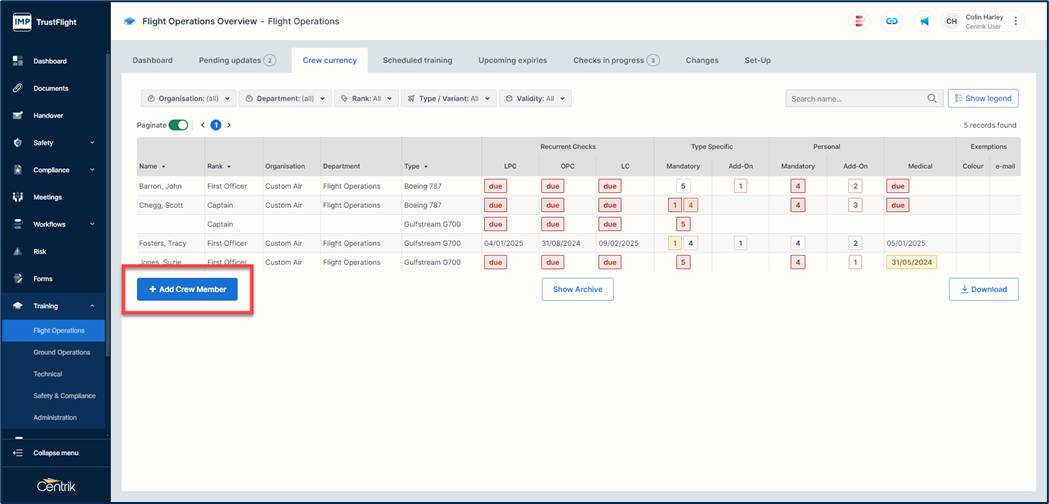Go to the next page arrow
The width and height of the screenshot is (1049, 504).
click(229, 125)
